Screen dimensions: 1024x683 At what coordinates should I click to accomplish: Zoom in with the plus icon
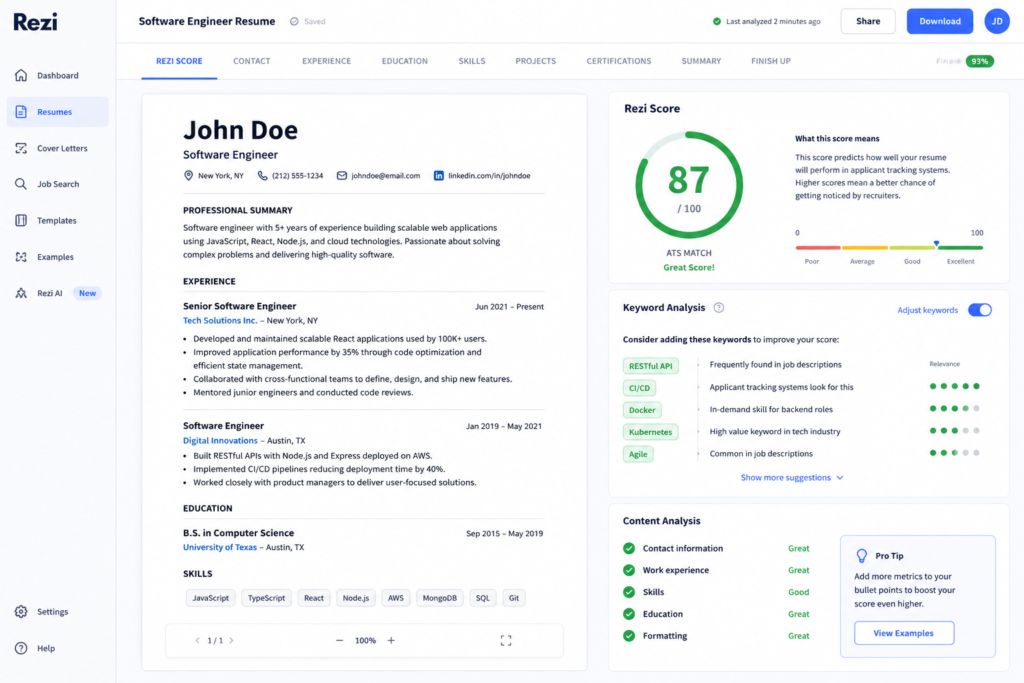(x=391, y=641)
